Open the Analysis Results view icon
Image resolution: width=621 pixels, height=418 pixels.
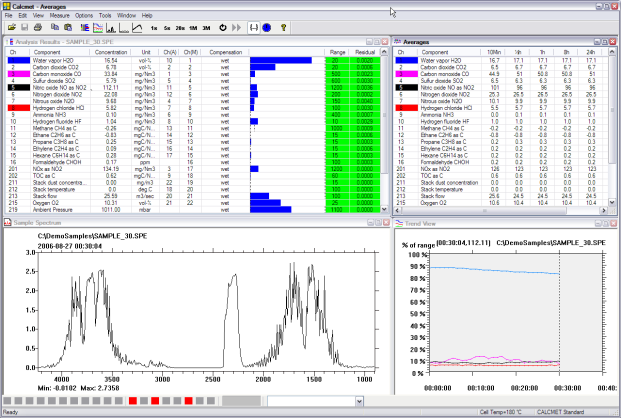84,27
